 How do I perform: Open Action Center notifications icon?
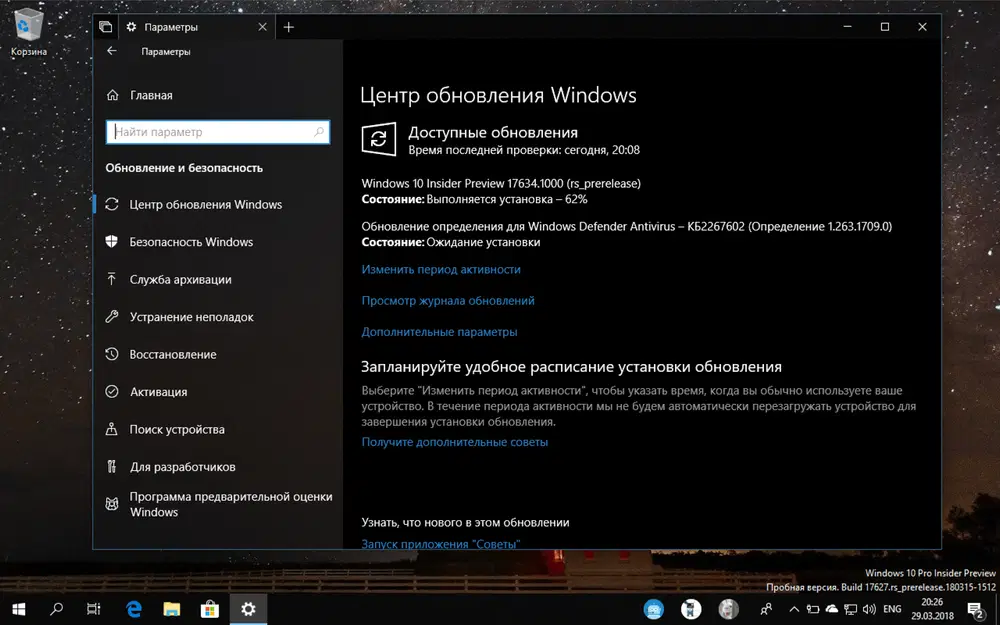976,610
